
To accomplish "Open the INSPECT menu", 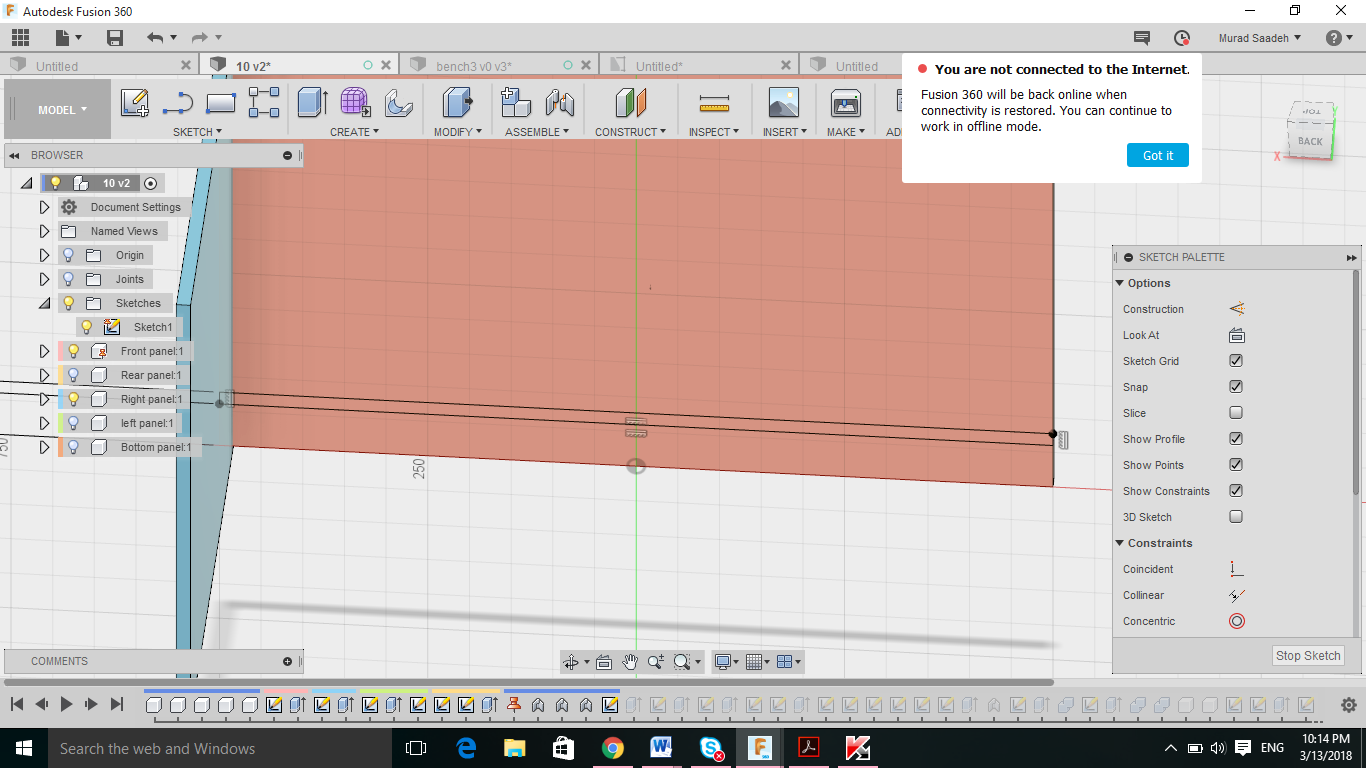I will pyautogui.click(x=714, y=132).
